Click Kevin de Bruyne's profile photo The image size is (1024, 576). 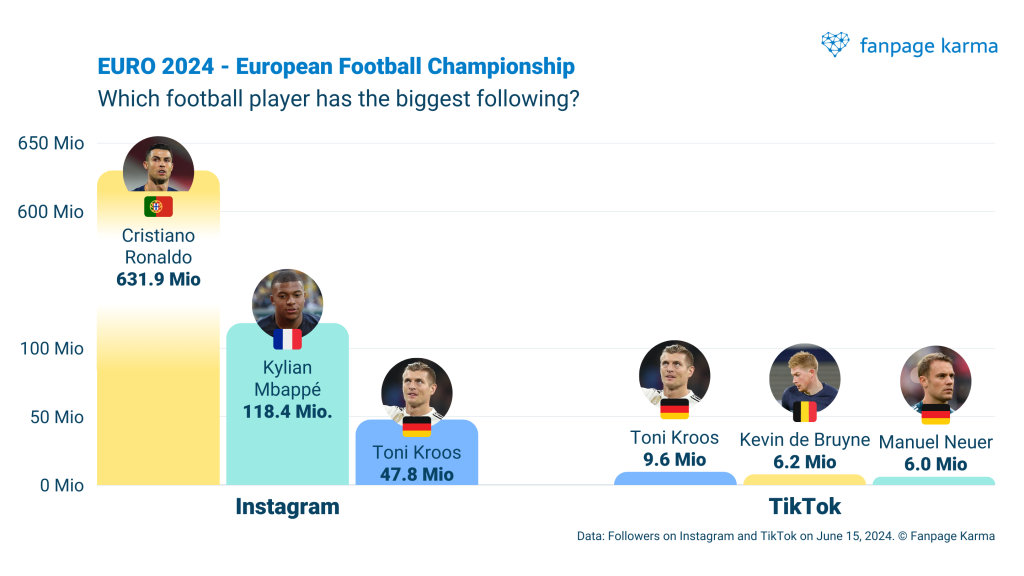click(x=805, y=378)
